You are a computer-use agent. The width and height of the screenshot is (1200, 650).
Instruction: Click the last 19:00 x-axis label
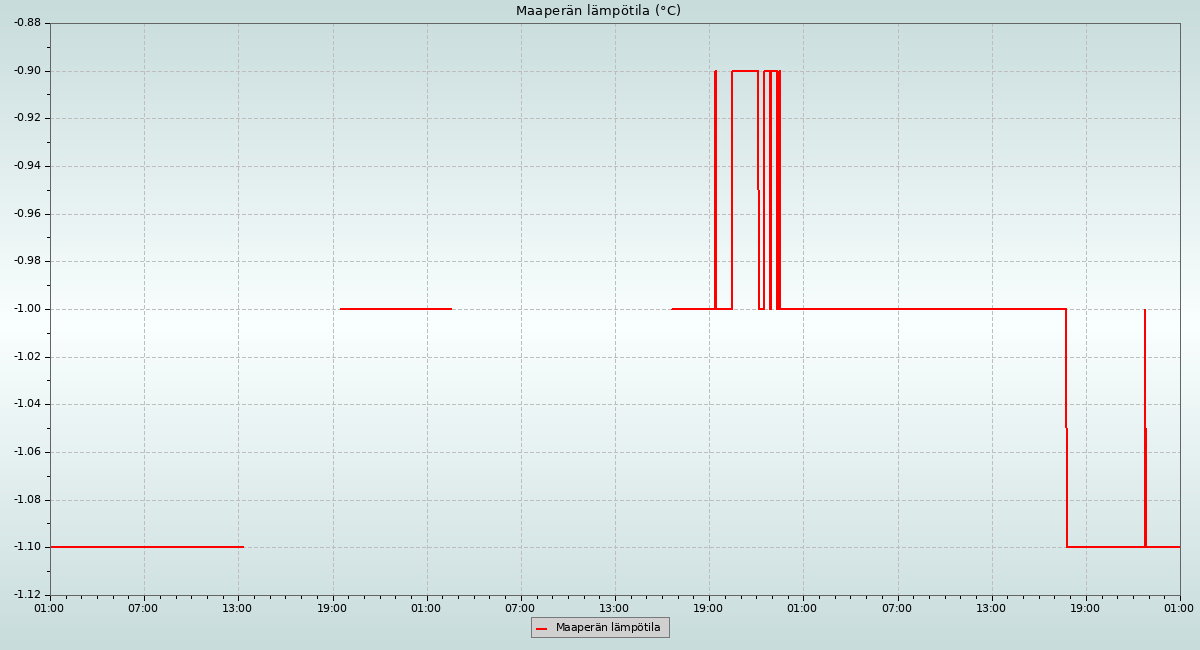tap(1085, 608)
